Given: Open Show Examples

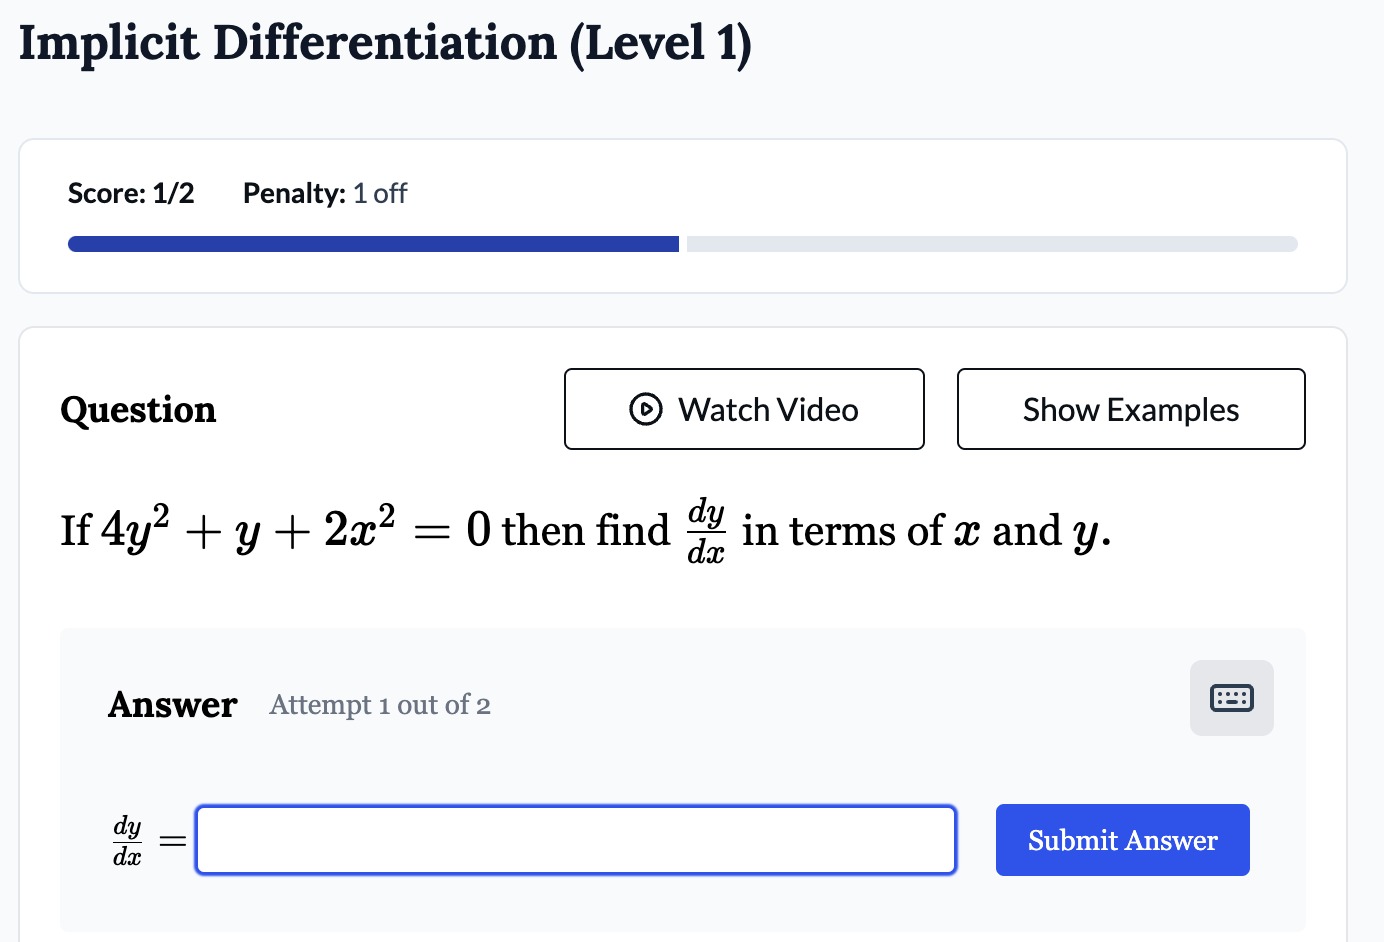Looking at the screenshot, I should (x=1131, y=409).
